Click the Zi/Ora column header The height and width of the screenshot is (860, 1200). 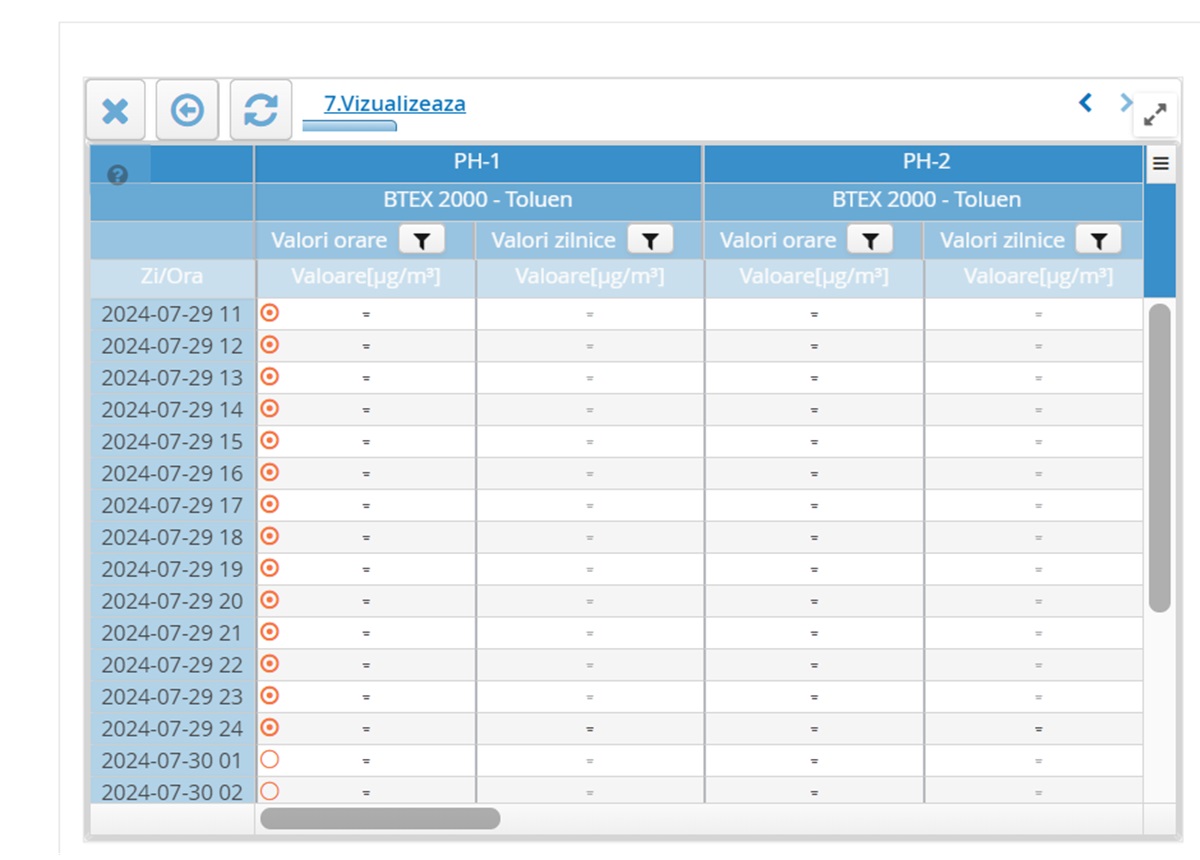(171, 277)
